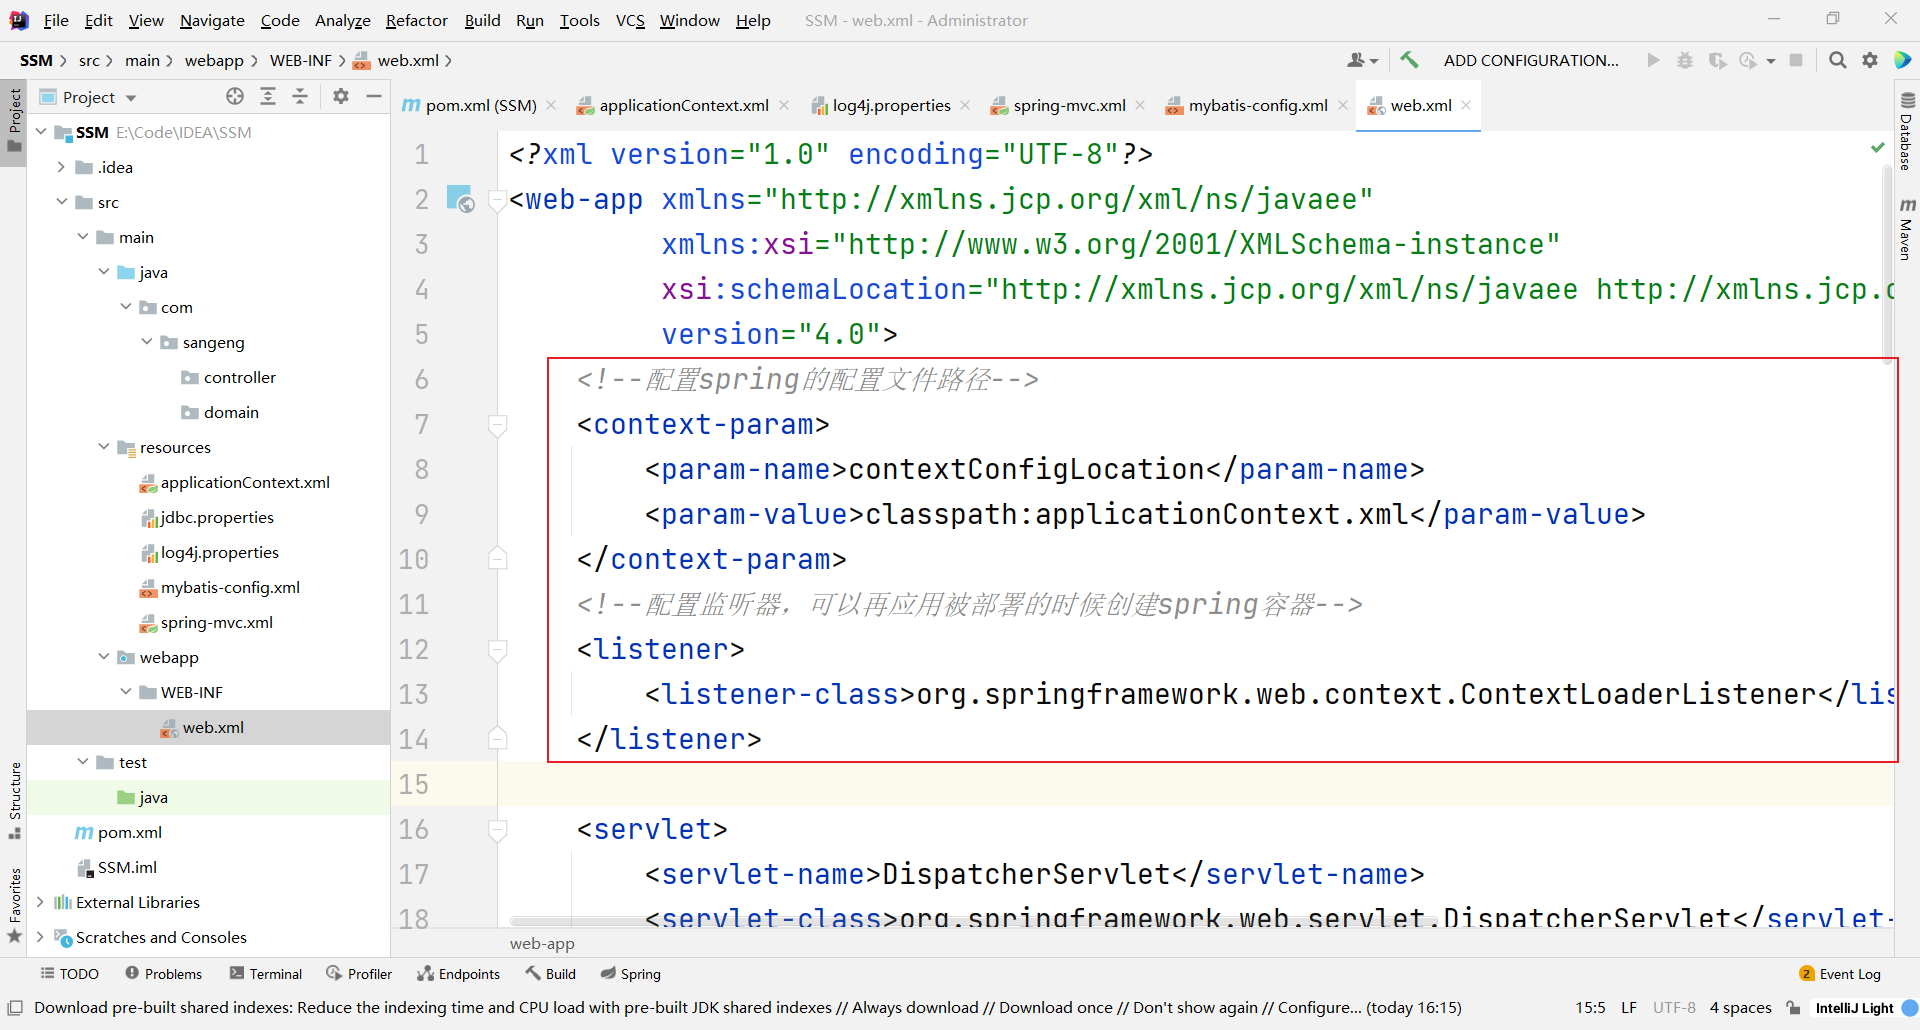Click gutter web icon on line 2
1920x1030 pixels.
pos(460,198)
